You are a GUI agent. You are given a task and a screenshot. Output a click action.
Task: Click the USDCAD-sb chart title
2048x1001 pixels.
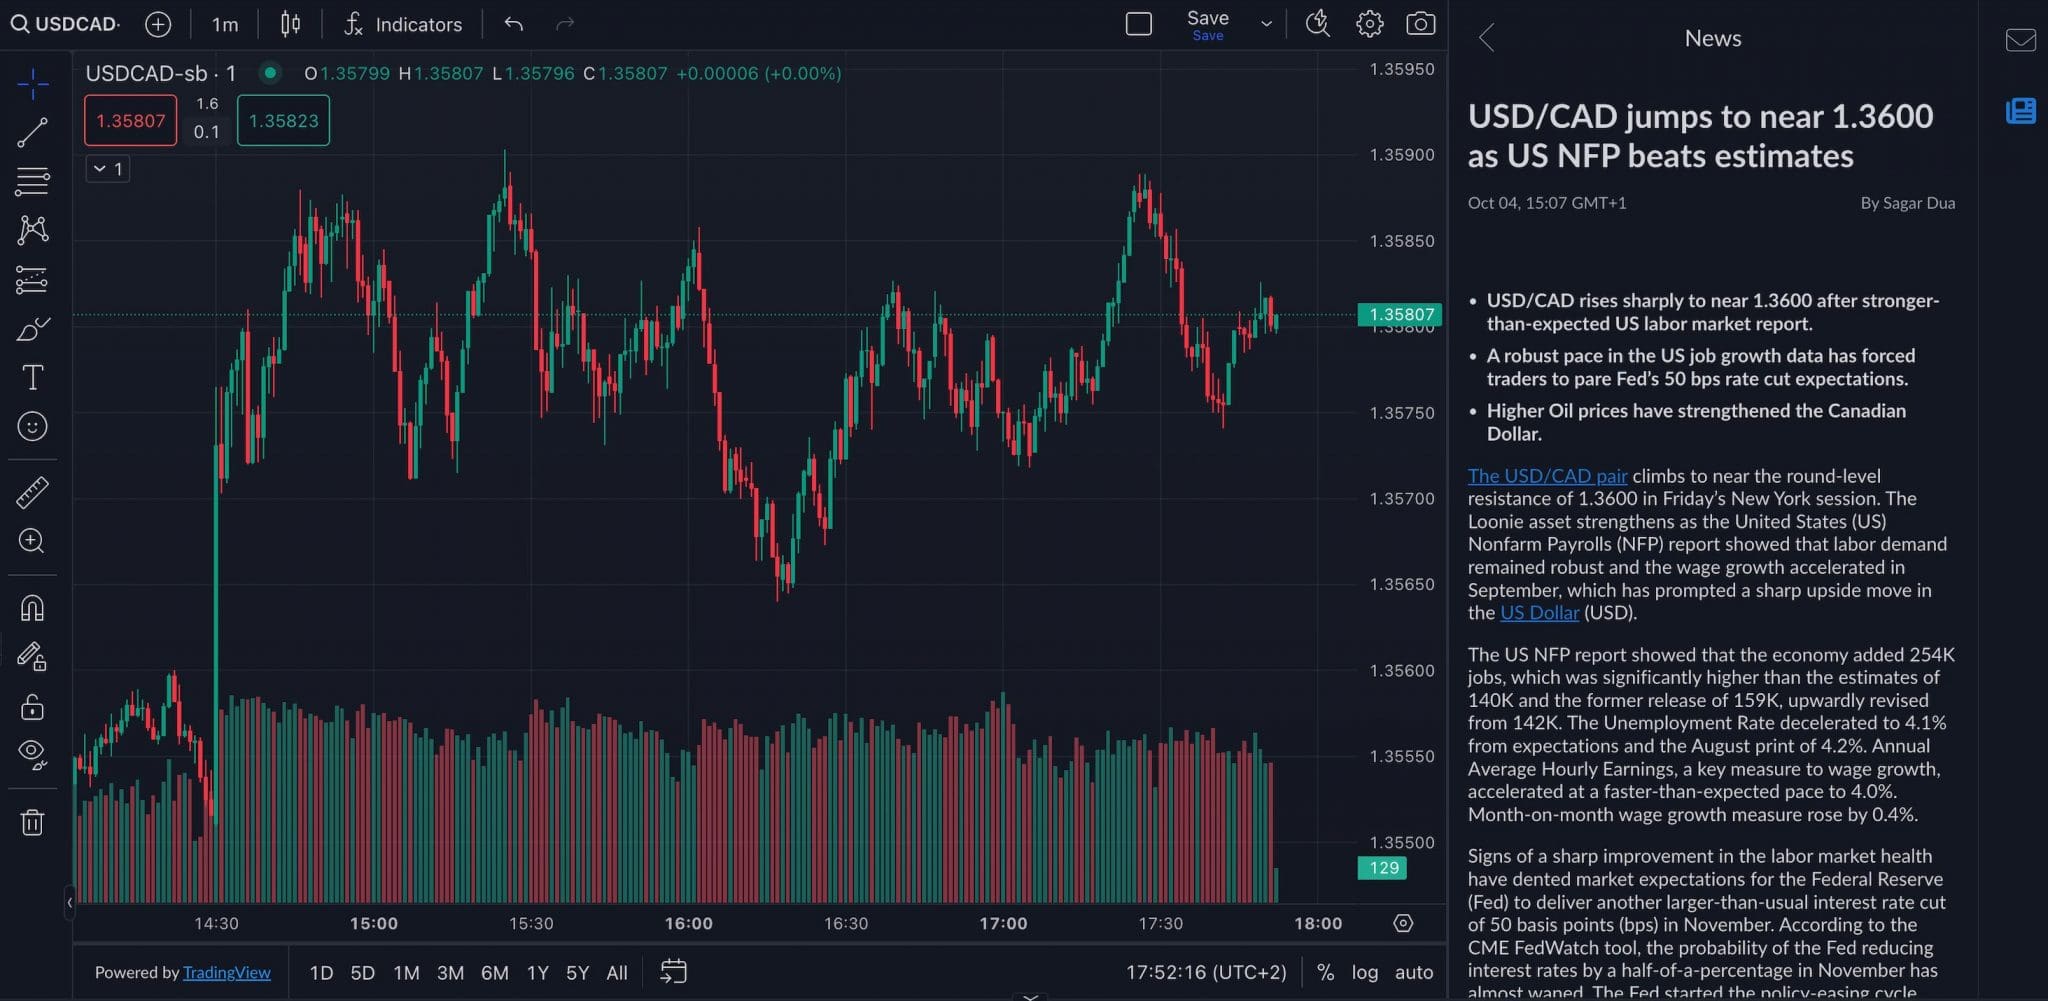(160, 73)
